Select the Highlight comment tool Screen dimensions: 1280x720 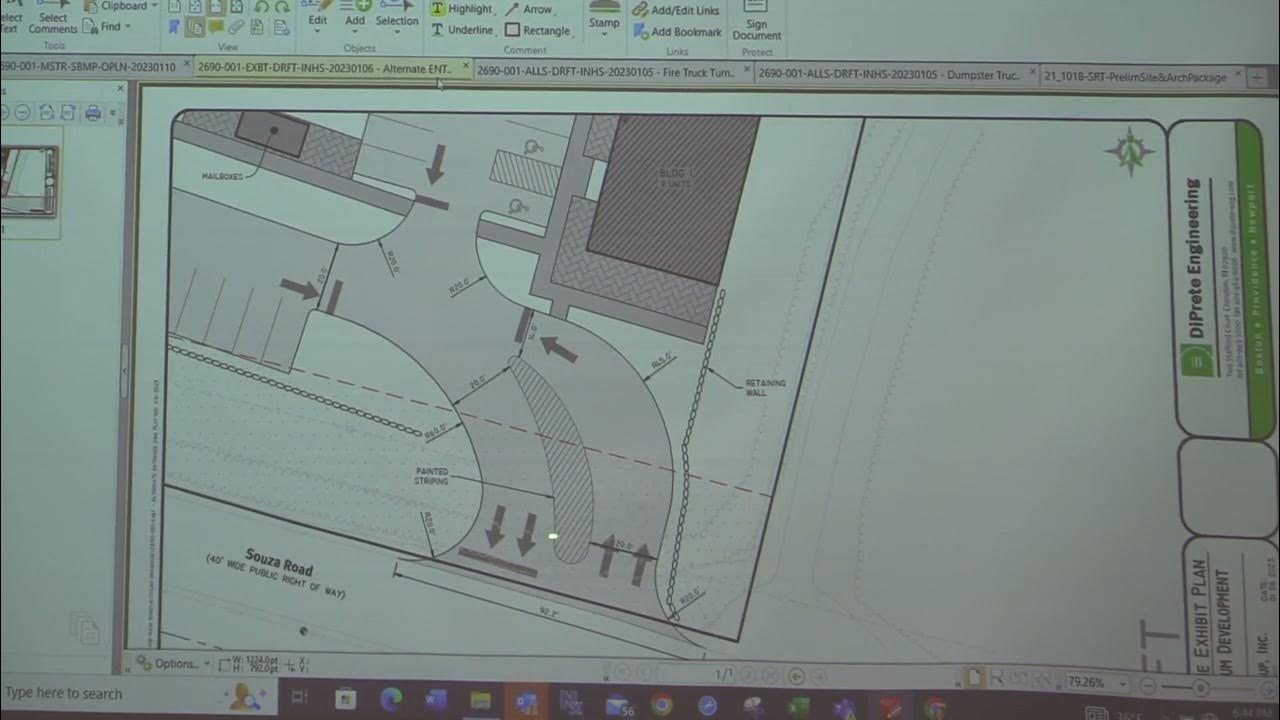tap(461, 9)
